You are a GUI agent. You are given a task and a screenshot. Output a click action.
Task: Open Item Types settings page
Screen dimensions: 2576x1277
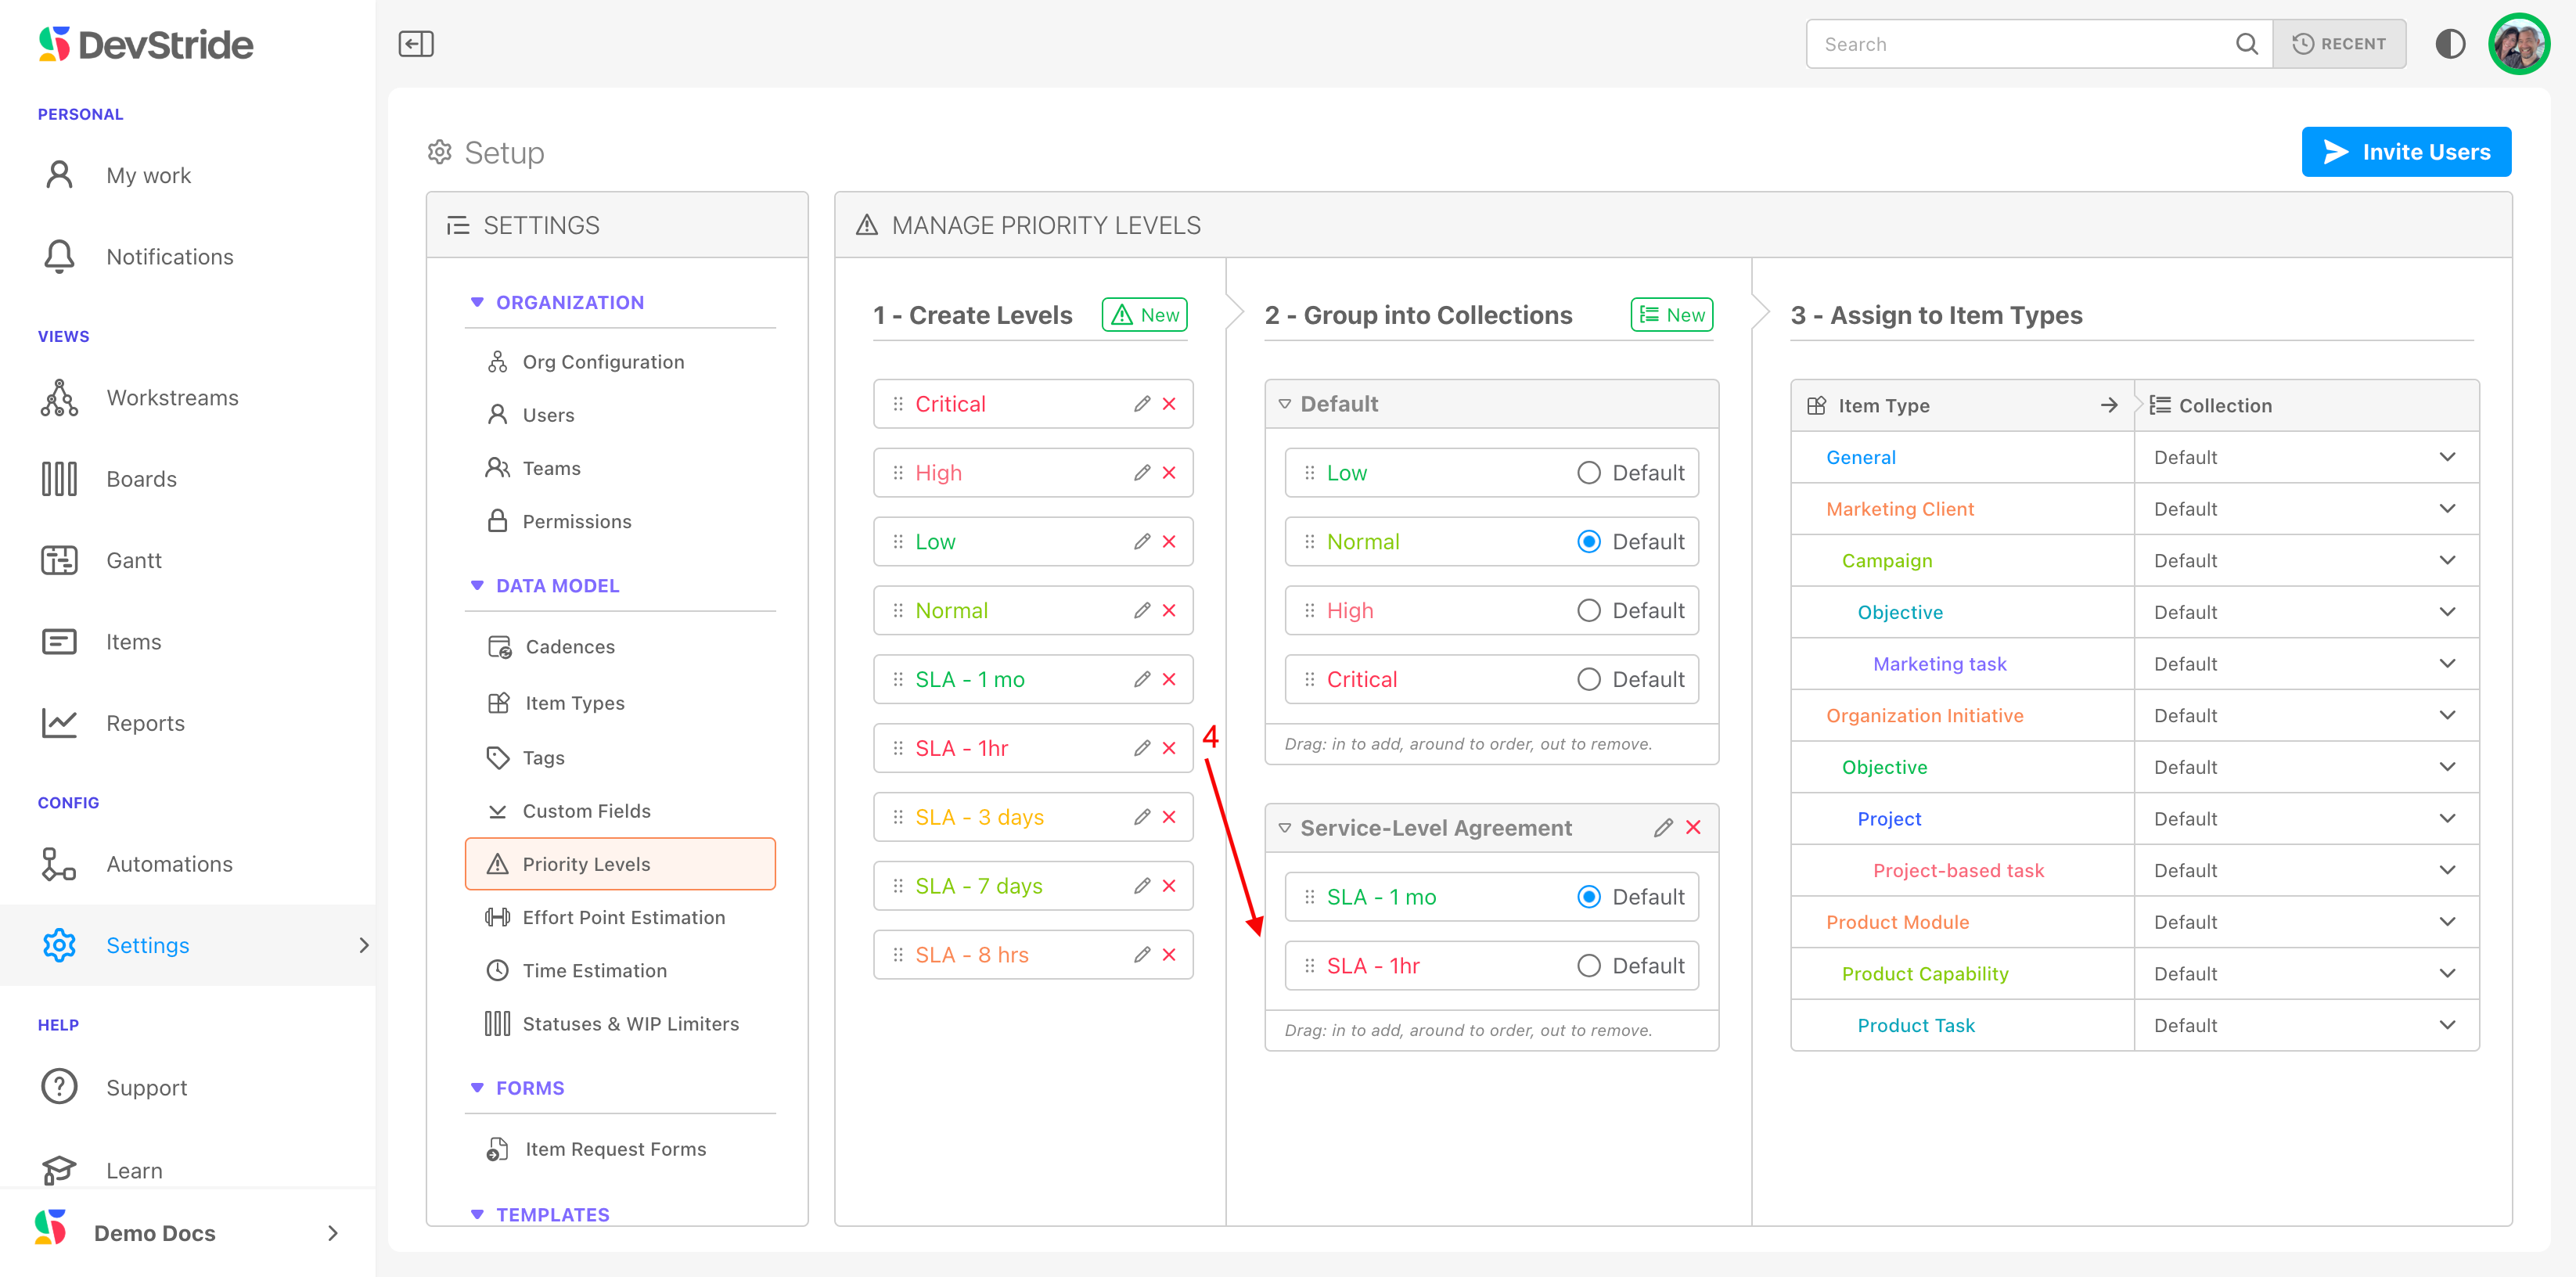(574, 703)
